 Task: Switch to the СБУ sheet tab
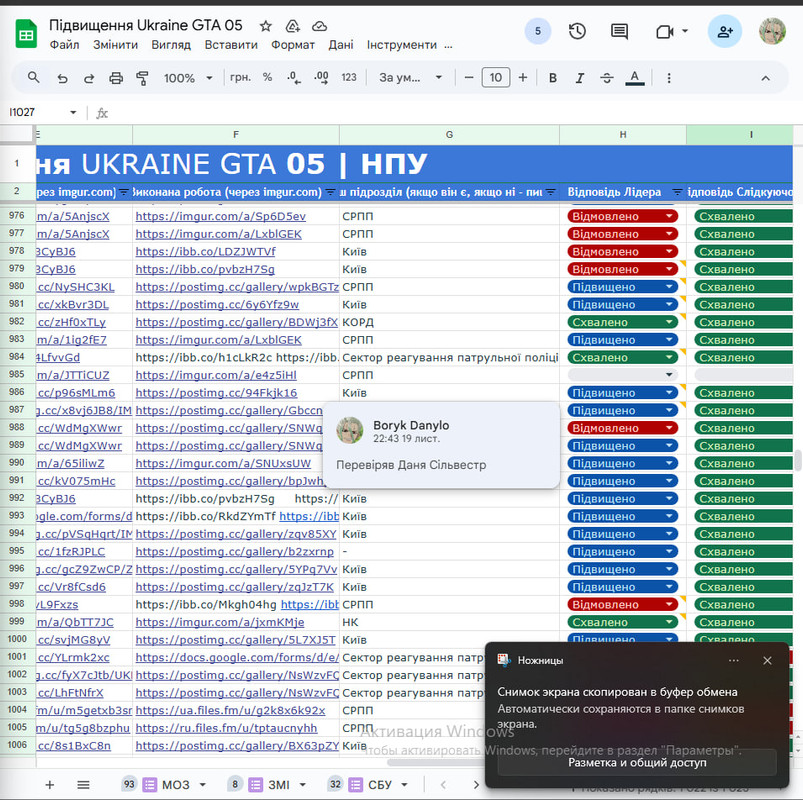pos(380,784)
